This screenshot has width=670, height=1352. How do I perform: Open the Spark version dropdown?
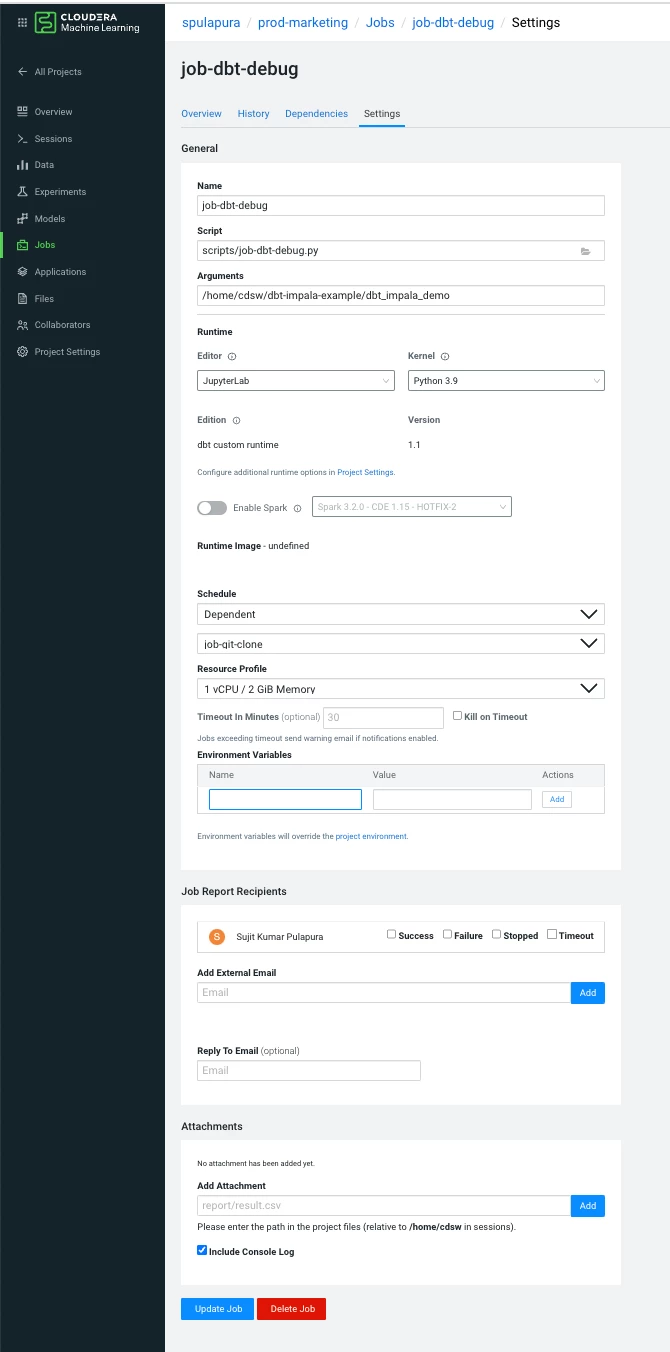(x=412, y=507)
